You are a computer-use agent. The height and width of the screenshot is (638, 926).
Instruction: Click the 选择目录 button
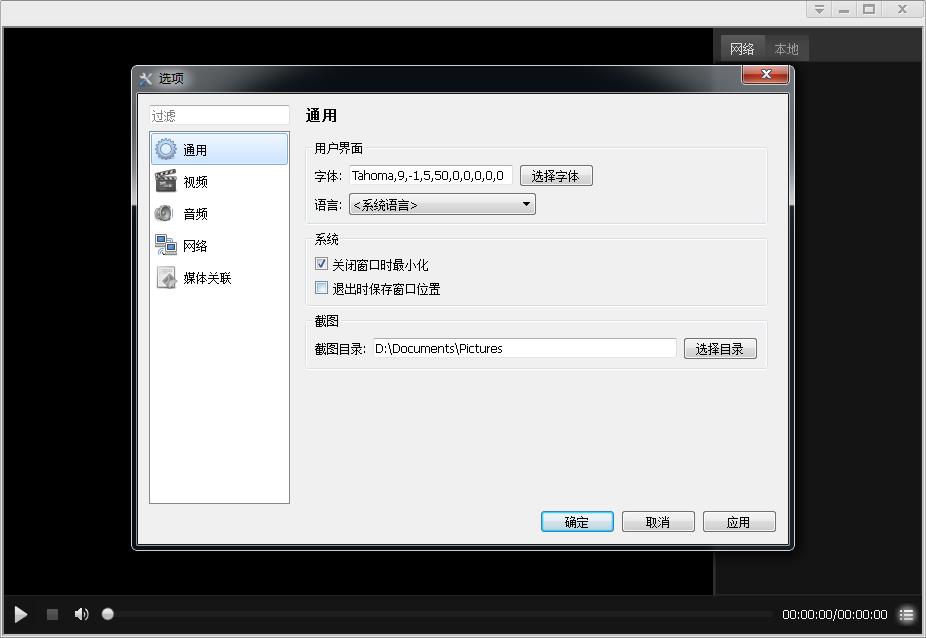click(720, 348)
